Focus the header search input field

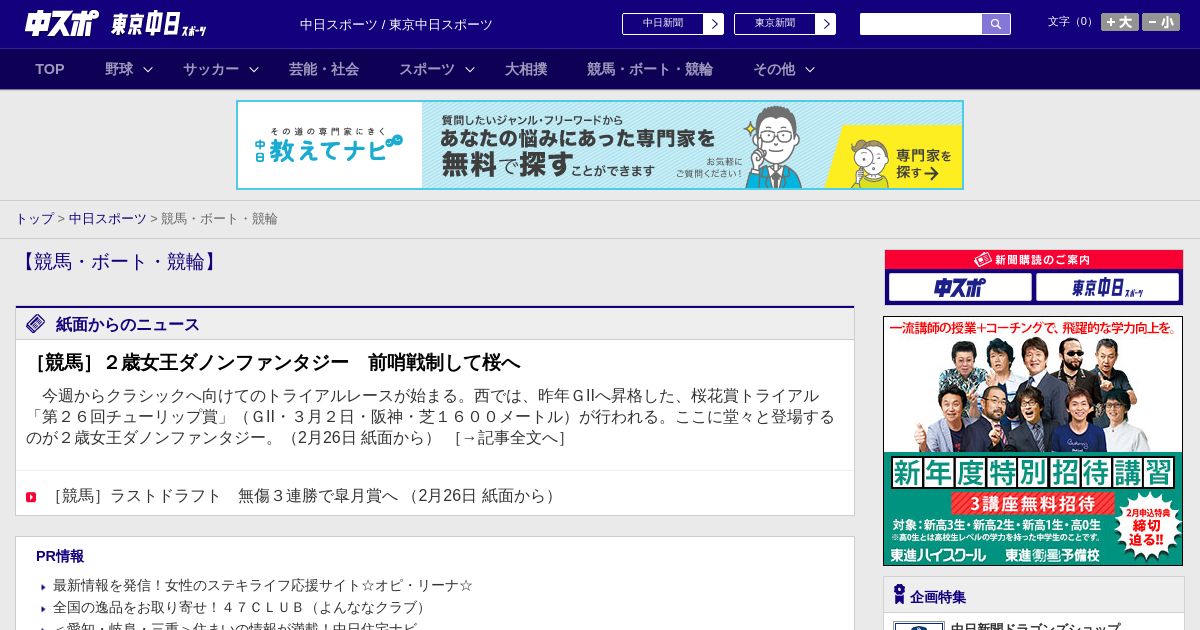click(x=921, y=24)
